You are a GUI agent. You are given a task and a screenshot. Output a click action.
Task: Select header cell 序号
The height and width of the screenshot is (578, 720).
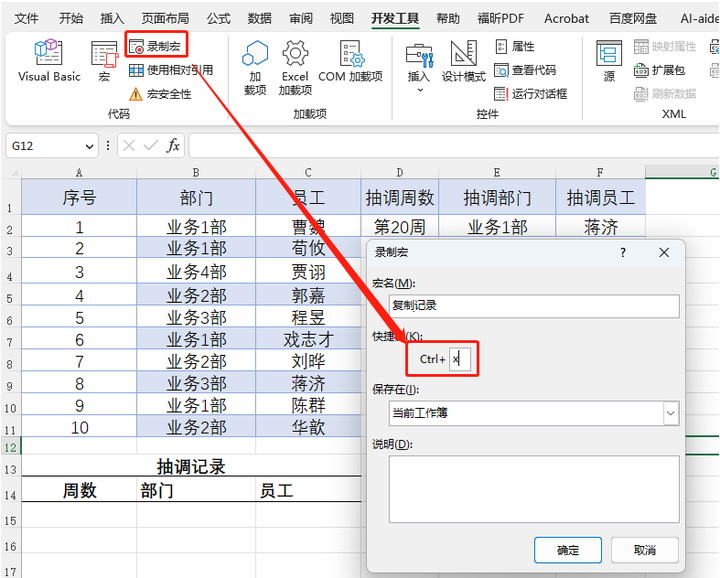79,197
